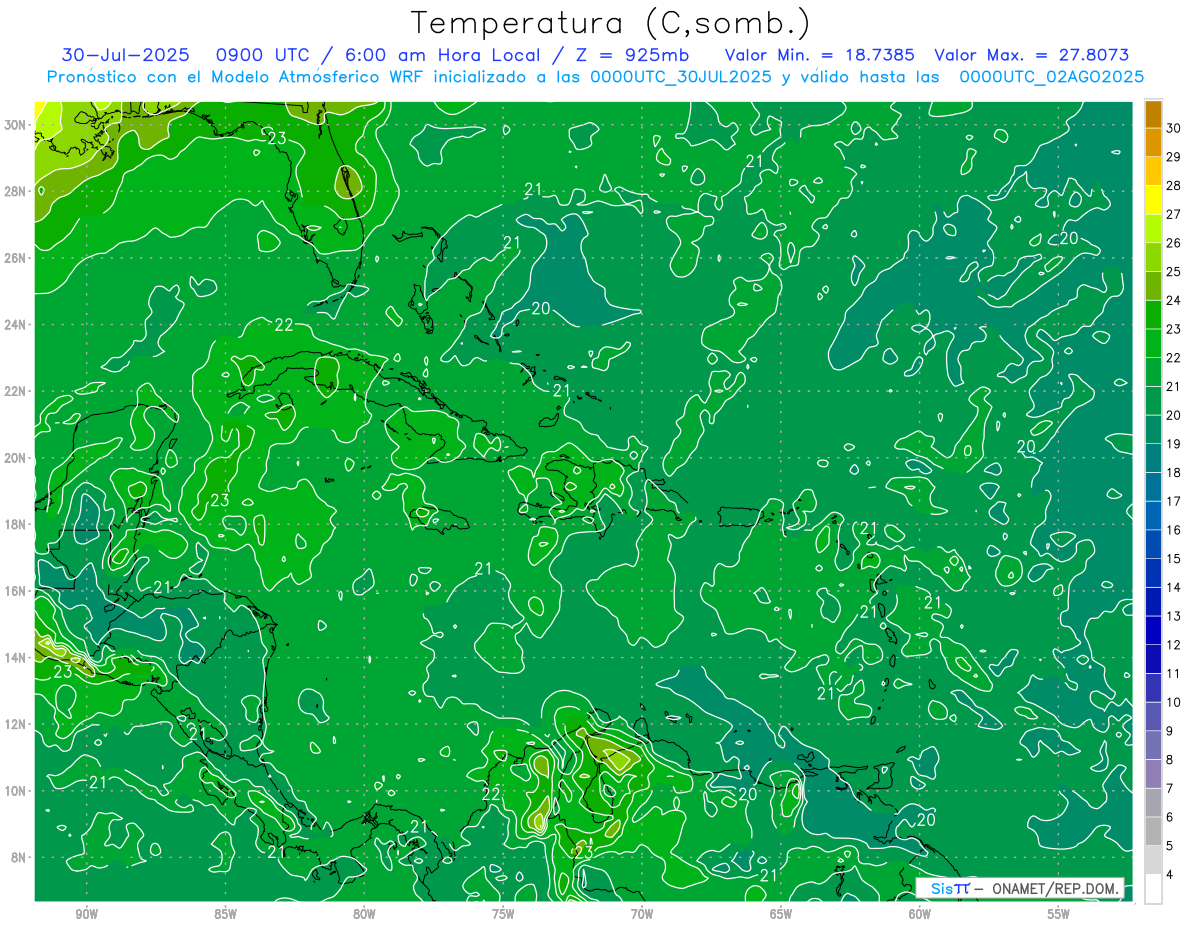Click latitude label "16N"

click(17, 591)
